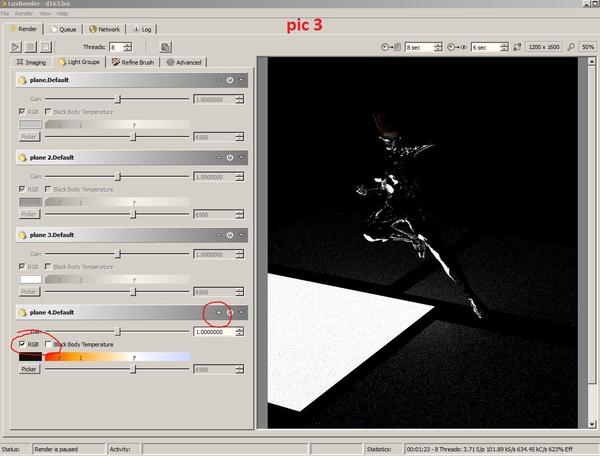Viewport: 600px width, 456px height.
Task: Solo the plane 3.Default light group
Action: (218, 235)
